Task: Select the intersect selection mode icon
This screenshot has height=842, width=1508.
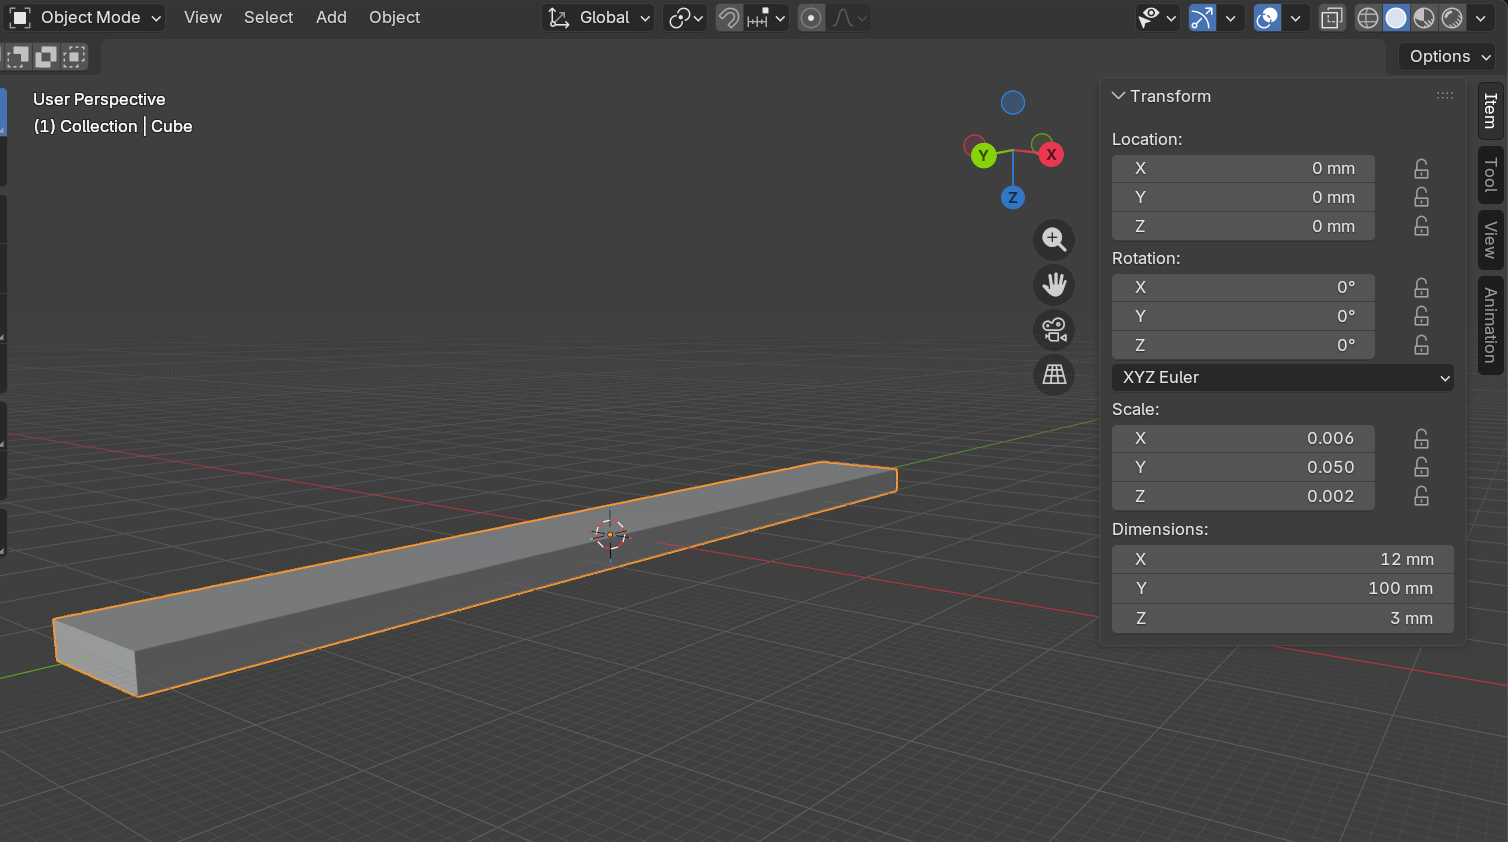Action: coord(74,57)
